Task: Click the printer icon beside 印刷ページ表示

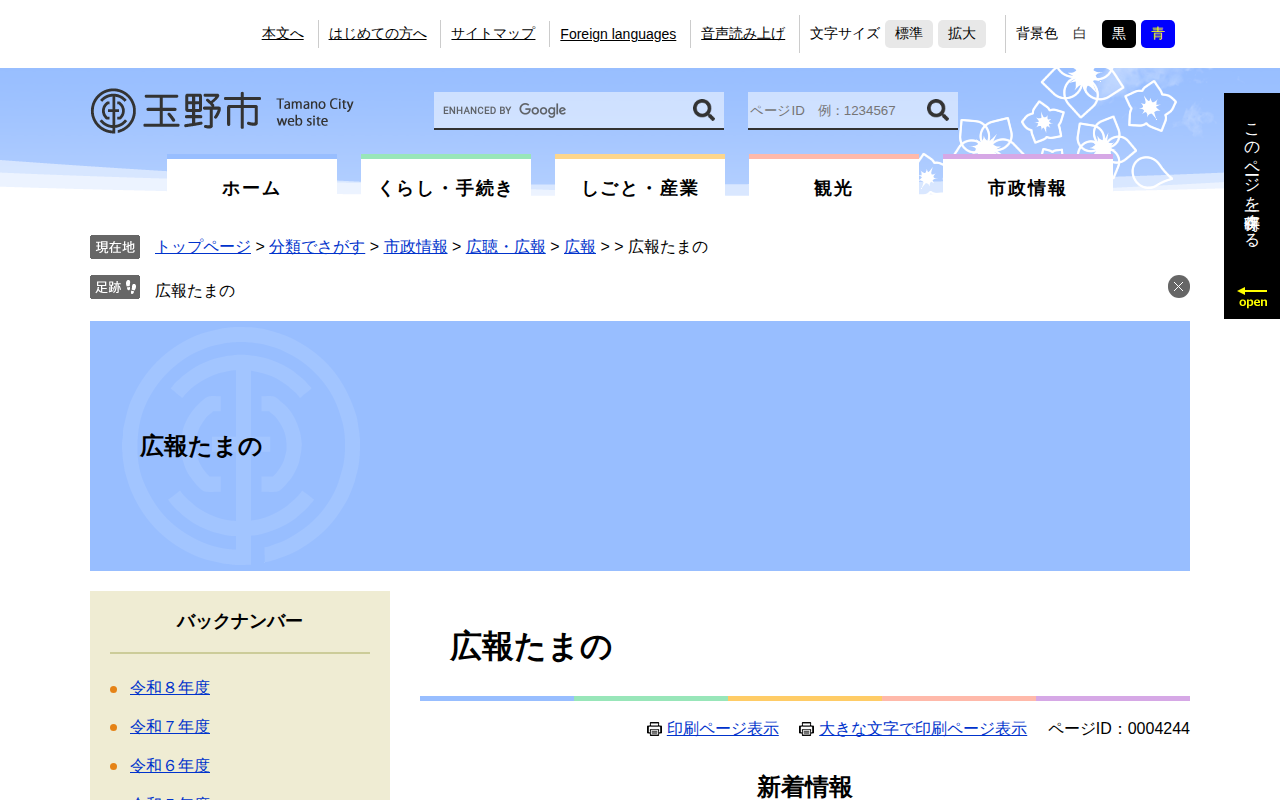Action: 654,729
